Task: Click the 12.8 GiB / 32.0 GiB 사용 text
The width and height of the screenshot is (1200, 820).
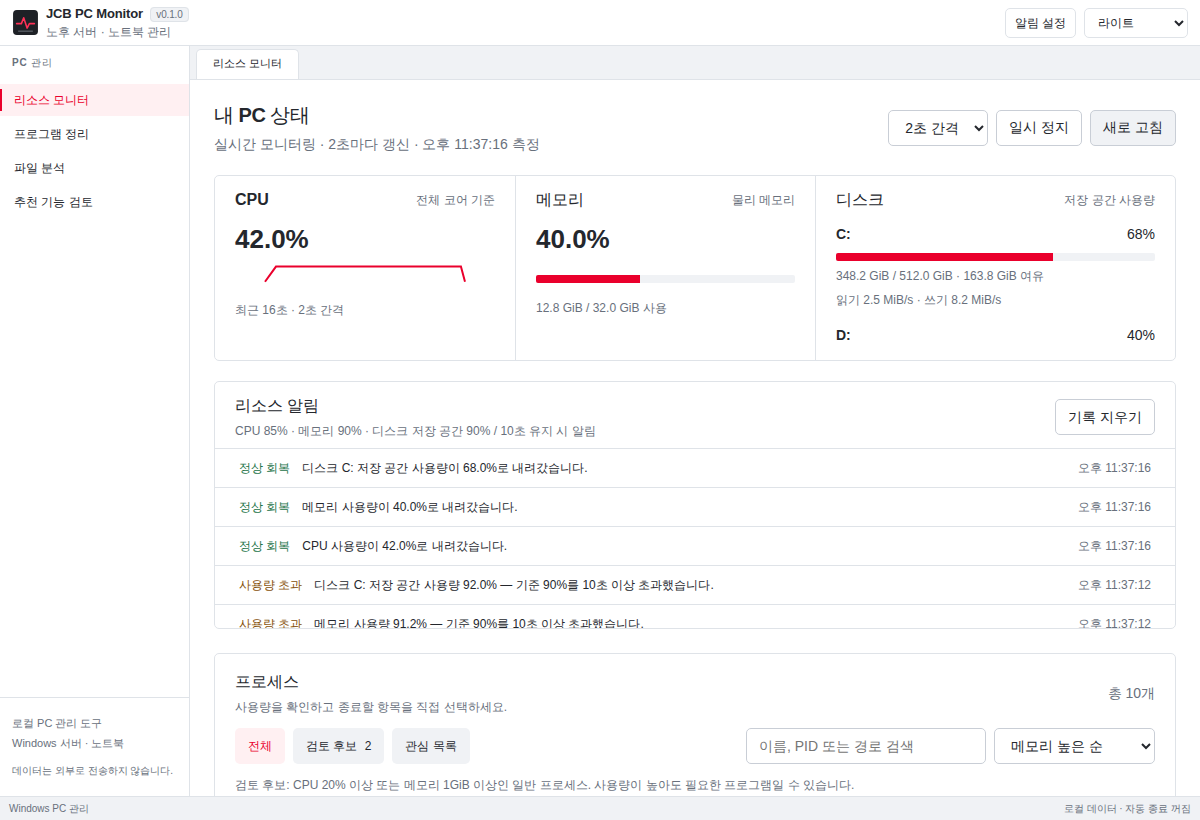Action: [601, 308]
